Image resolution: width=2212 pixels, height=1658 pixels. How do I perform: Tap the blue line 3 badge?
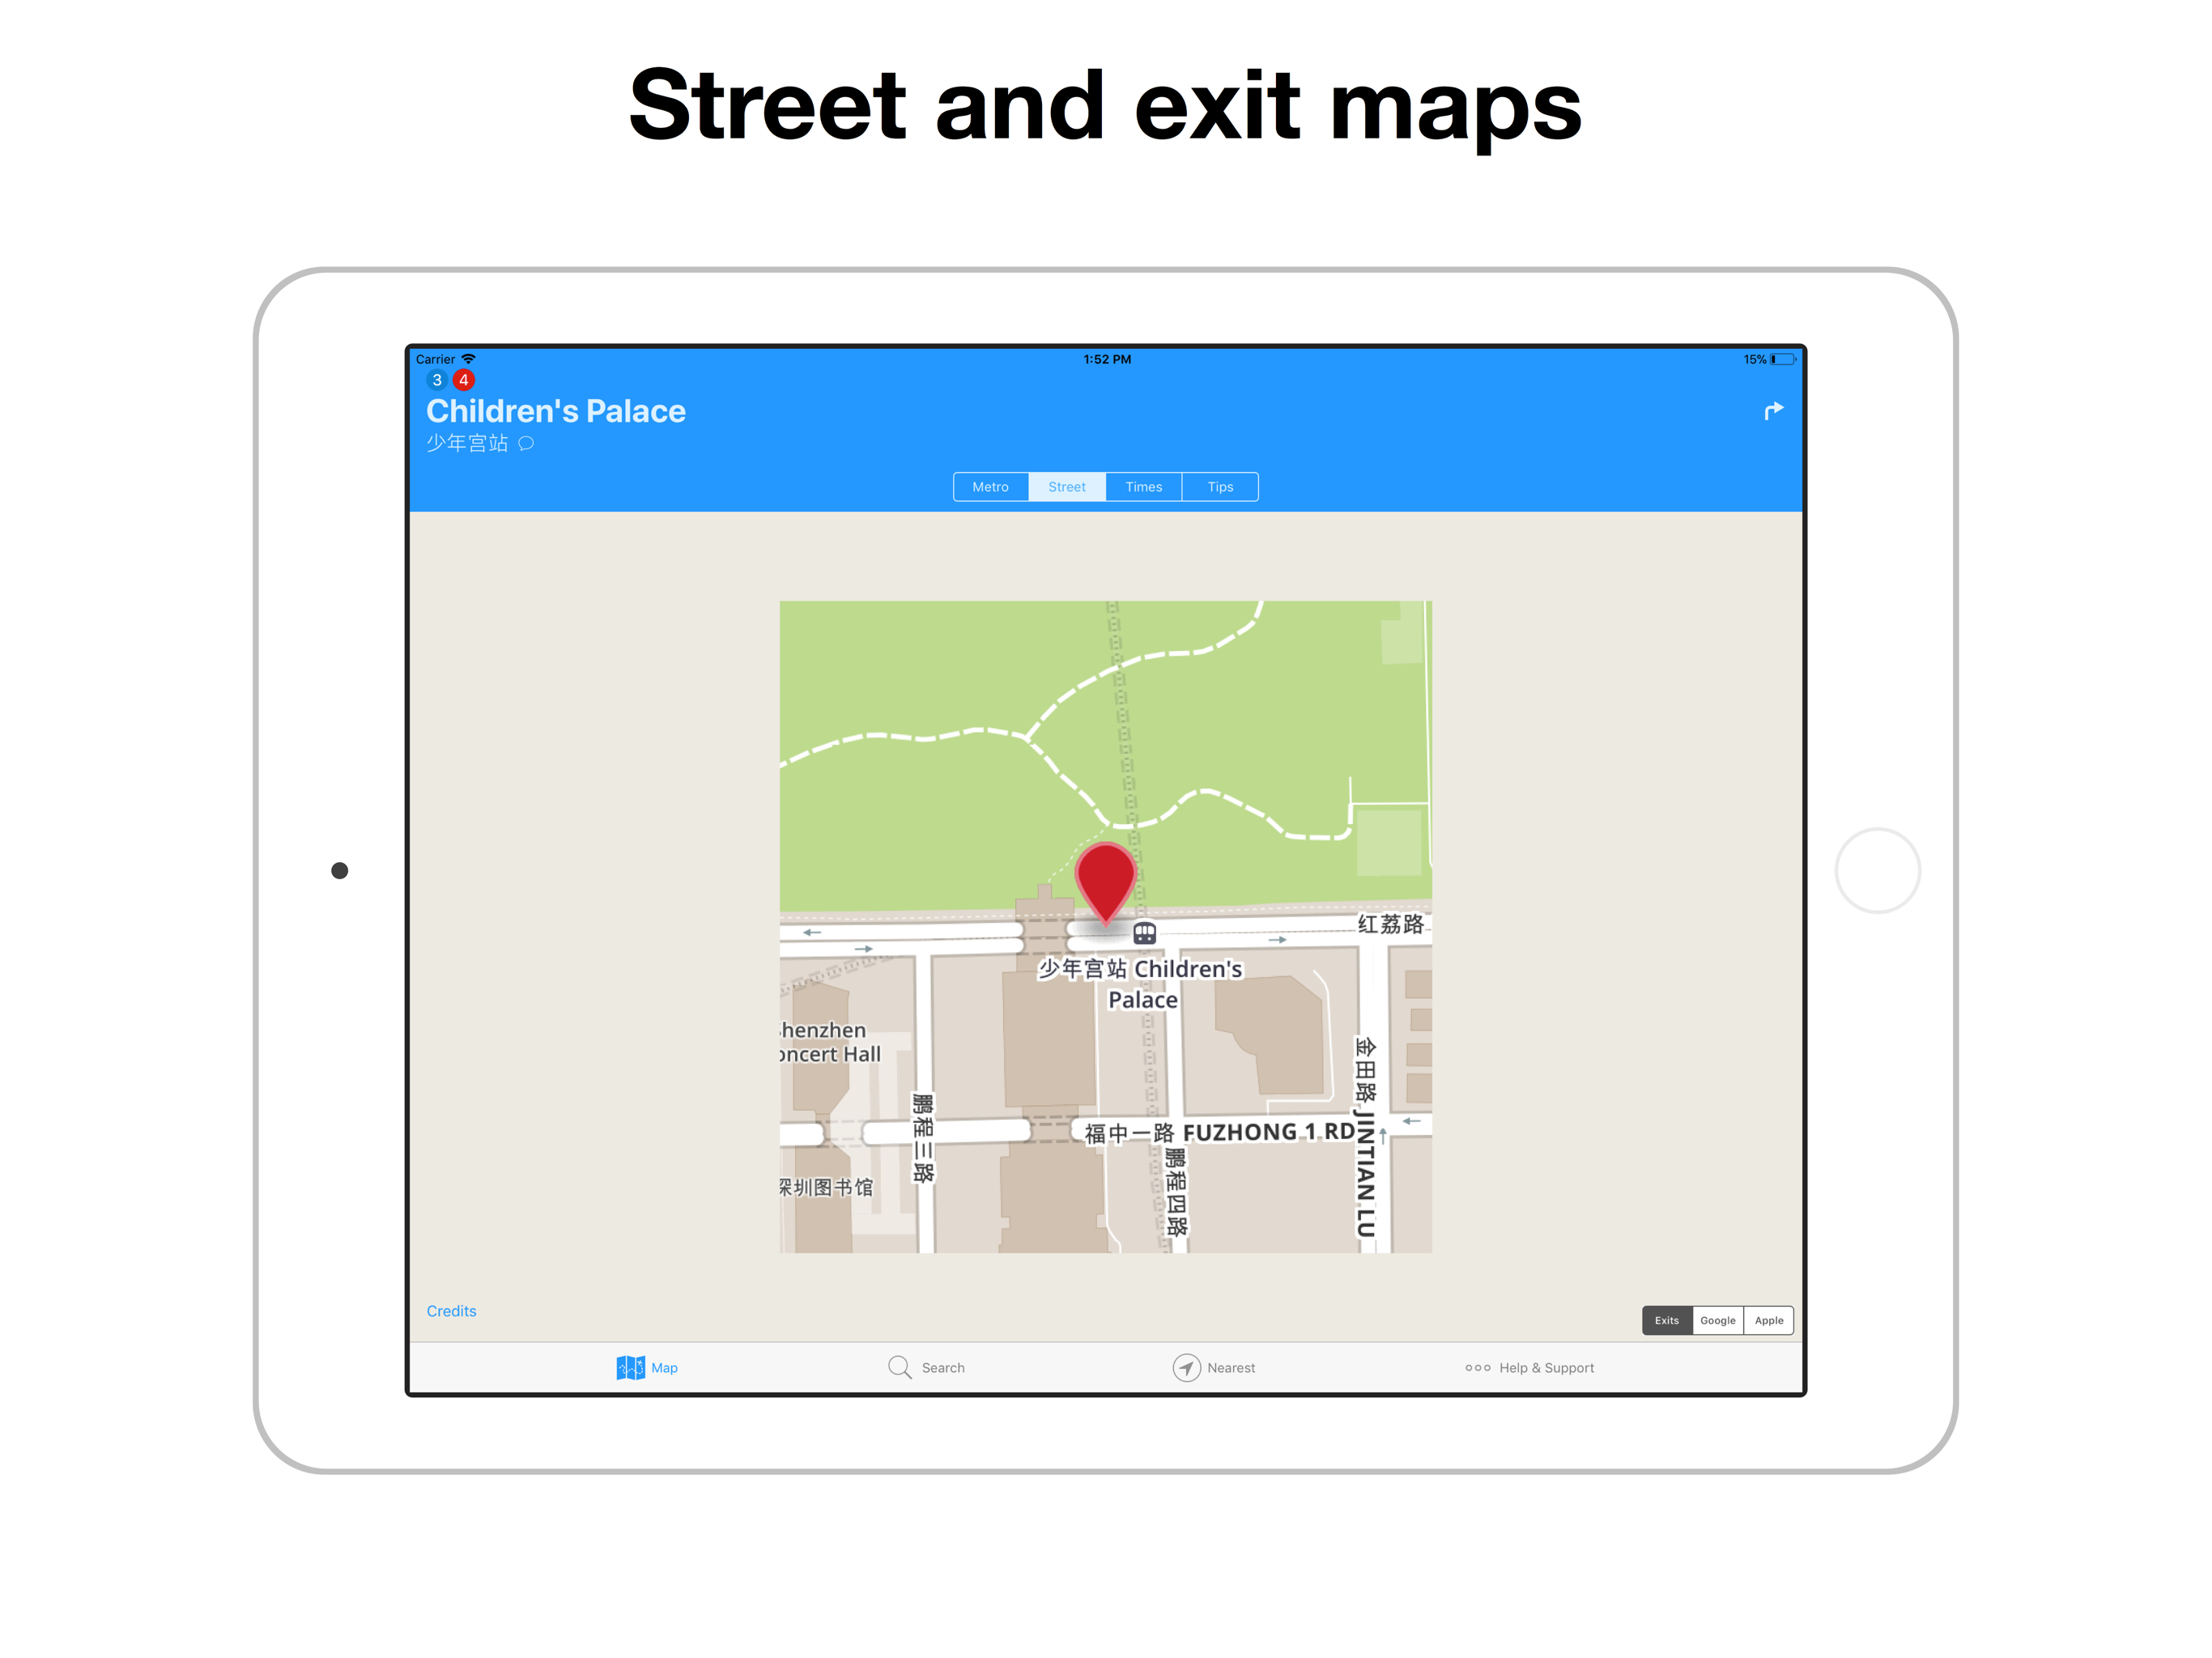[437, 380]
